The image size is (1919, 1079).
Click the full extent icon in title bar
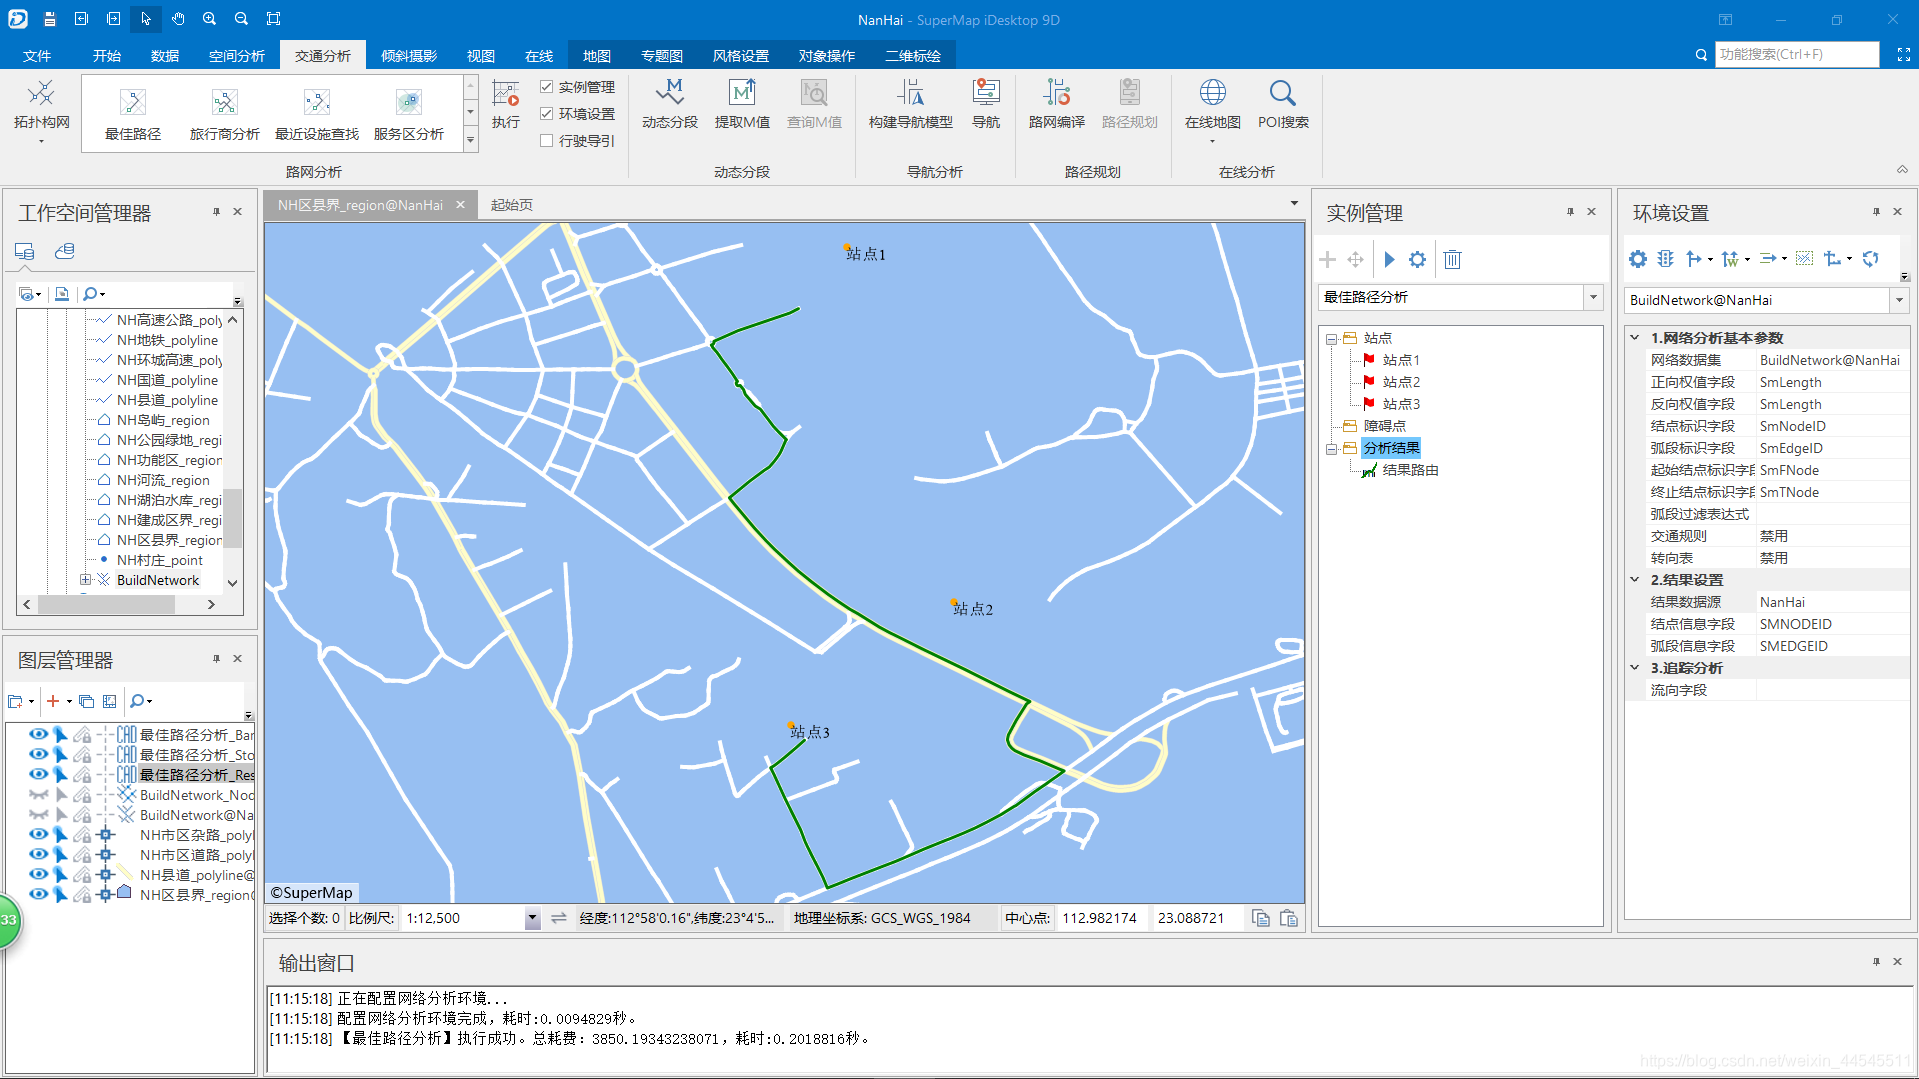(x=273, y=19)
